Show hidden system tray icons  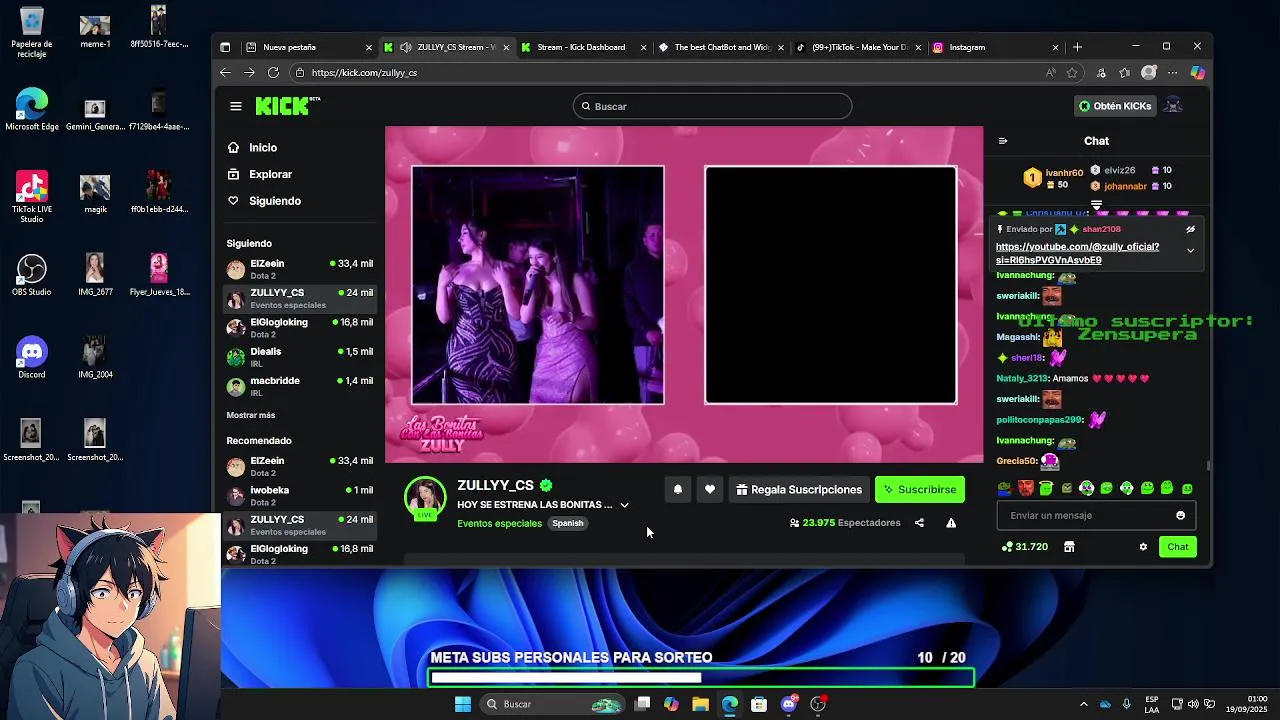1083,704
